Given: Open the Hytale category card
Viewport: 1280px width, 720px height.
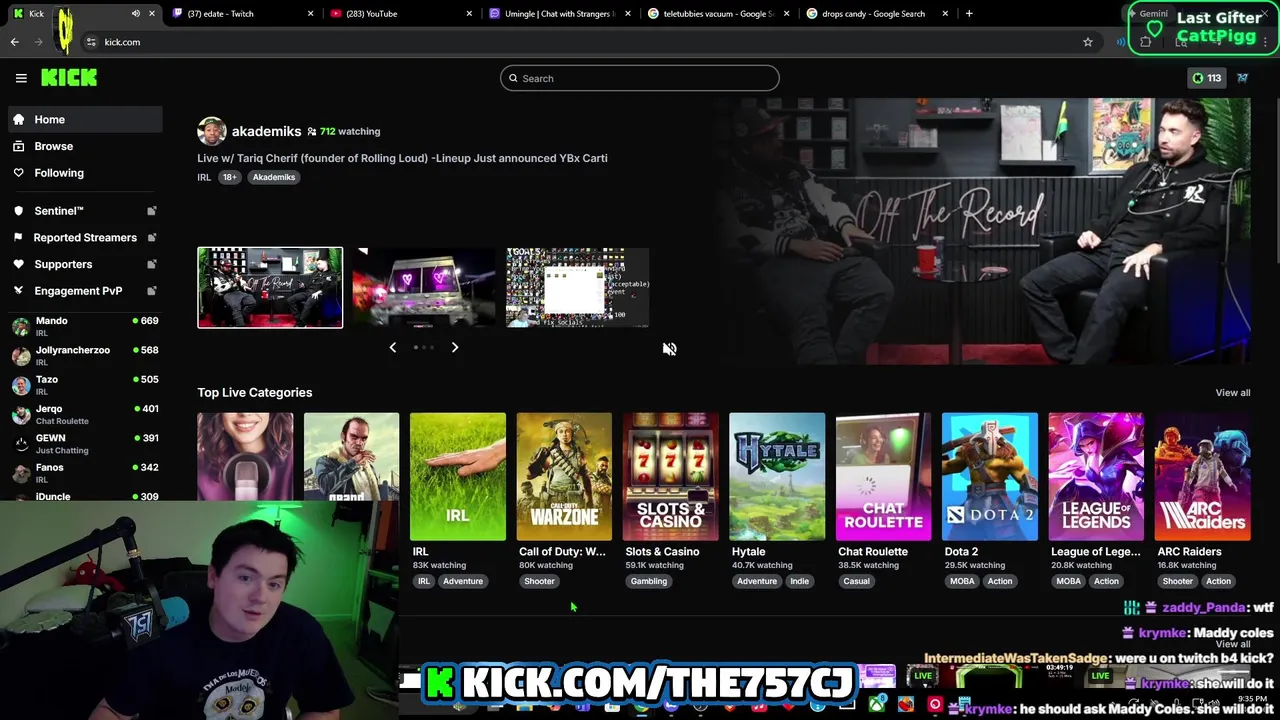Looking at the screenshot, I should tap(777, 477).
